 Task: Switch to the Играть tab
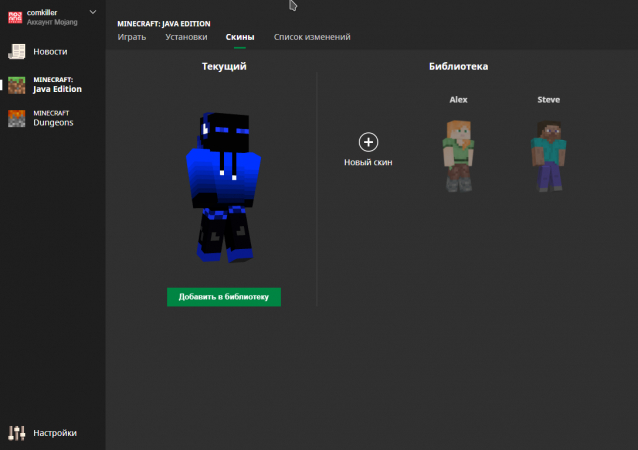[131, 37]
